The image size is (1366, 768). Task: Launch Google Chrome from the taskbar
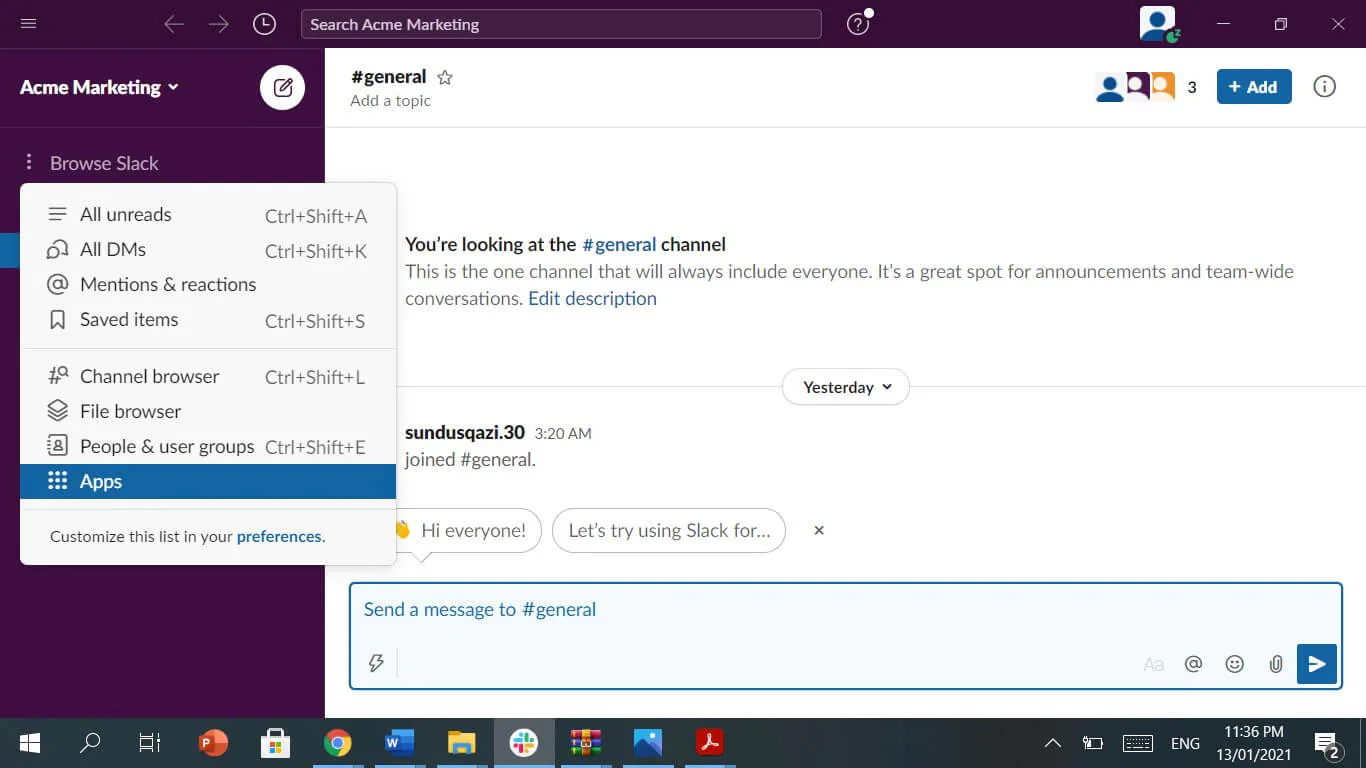(x=338, y=743)
